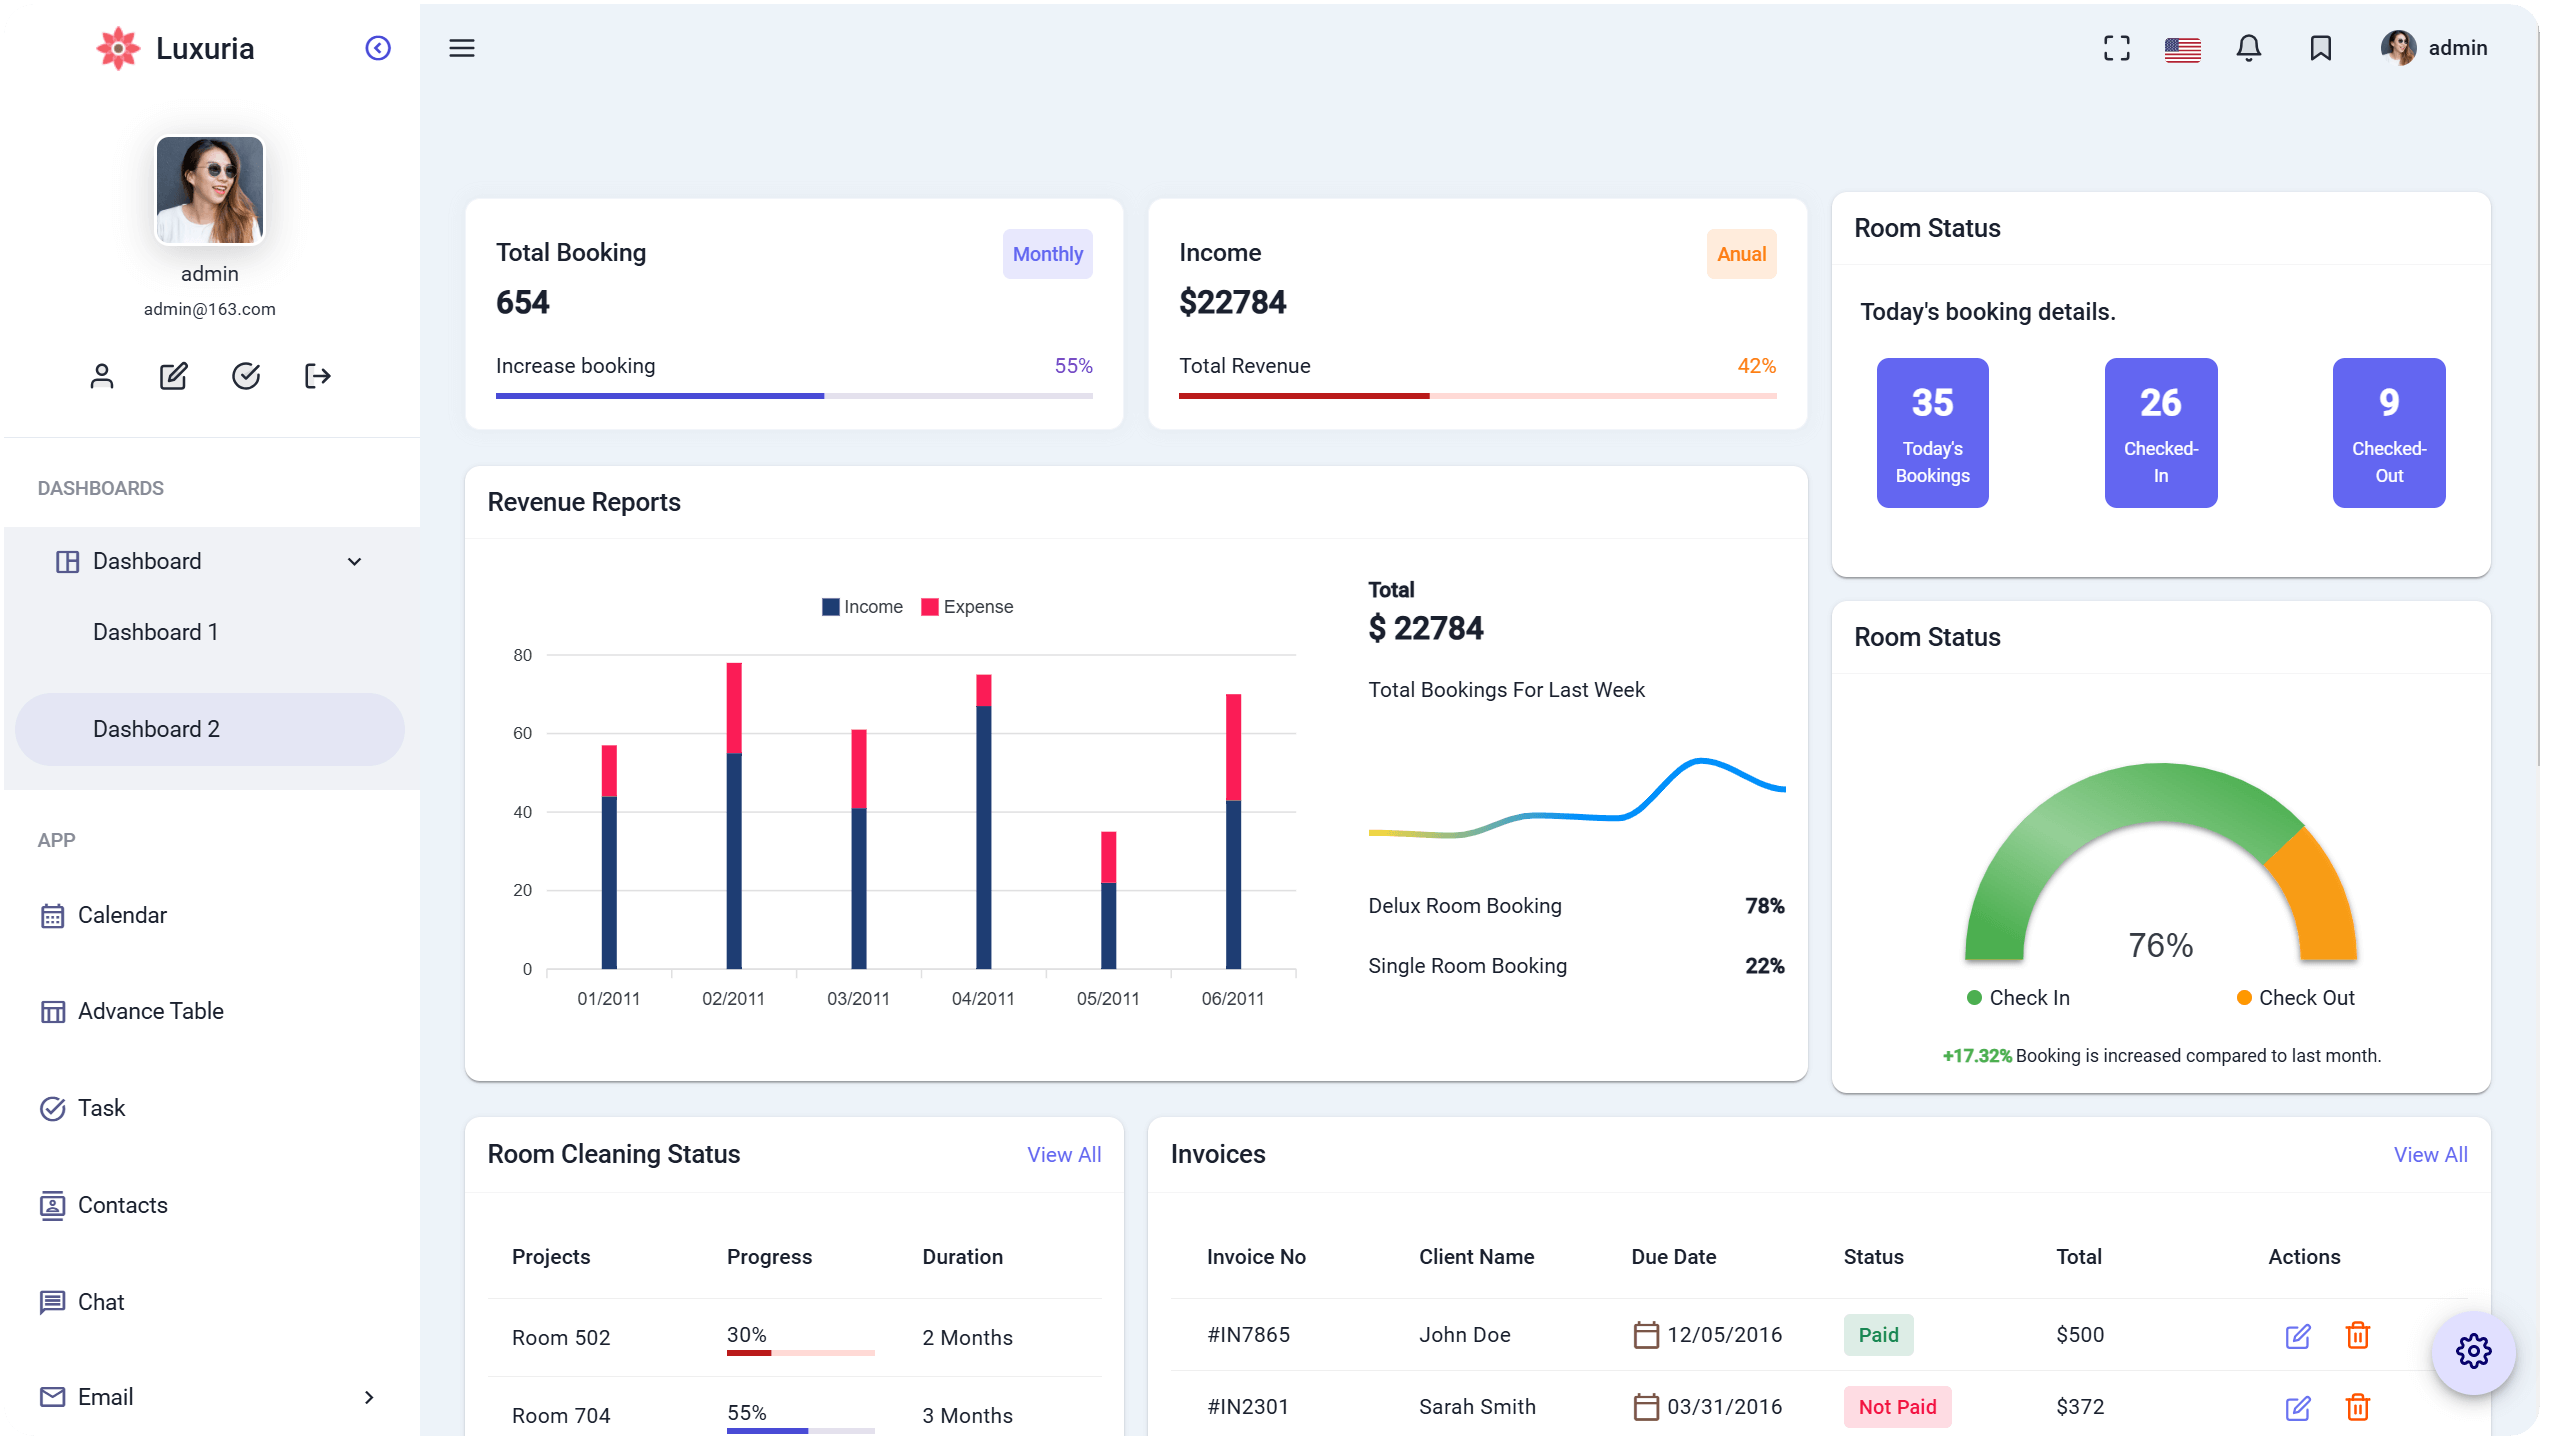The width and height of the screenshot is (2560, 1440).
Task: Open the US flag language selector
Action: (x=2182, y=48)
